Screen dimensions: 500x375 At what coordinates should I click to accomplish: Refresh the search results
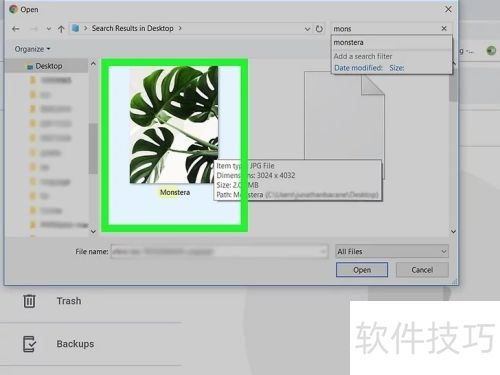[x=319, y=29]
